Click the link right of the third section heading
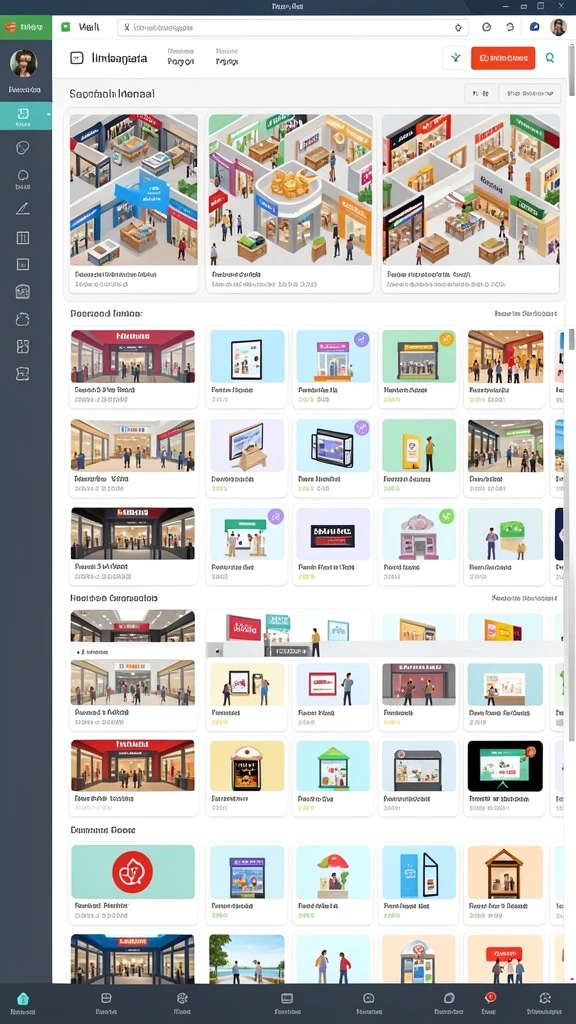The width and height of the screenshot is (576, 1024). (x=524, y=598)
